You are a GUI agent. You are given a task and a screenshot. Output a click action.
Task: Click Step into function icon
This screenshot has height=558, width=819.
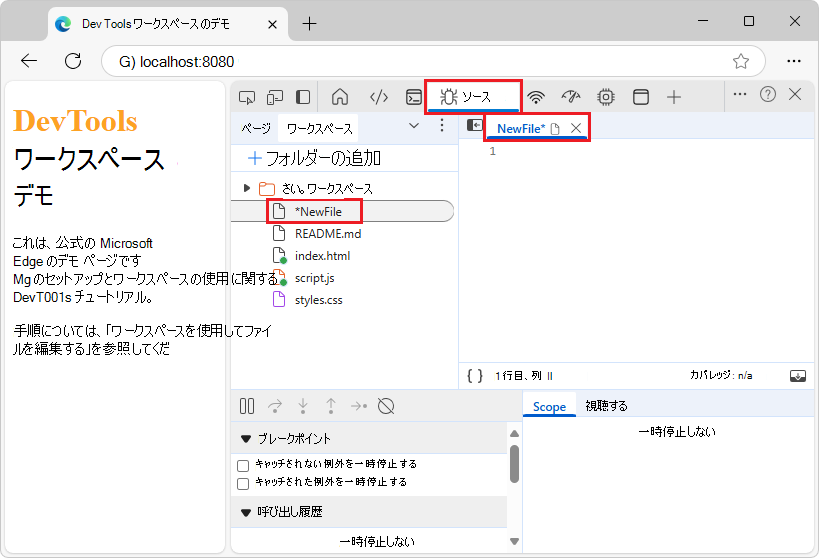(x=303, y=406)
